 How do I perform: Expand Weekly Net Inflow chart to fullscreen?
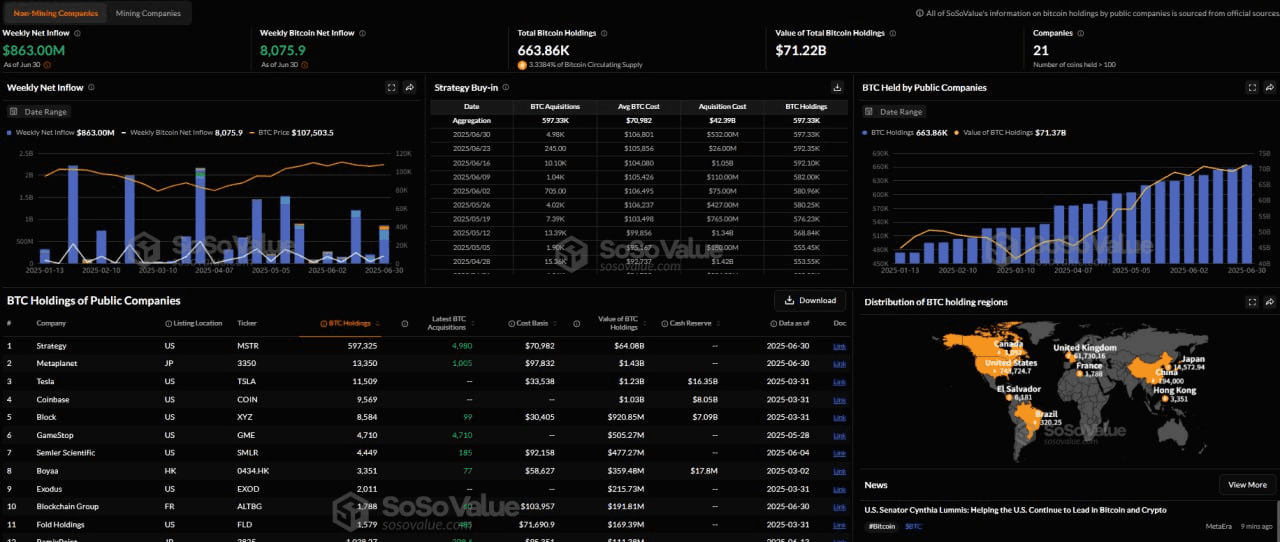391,87
